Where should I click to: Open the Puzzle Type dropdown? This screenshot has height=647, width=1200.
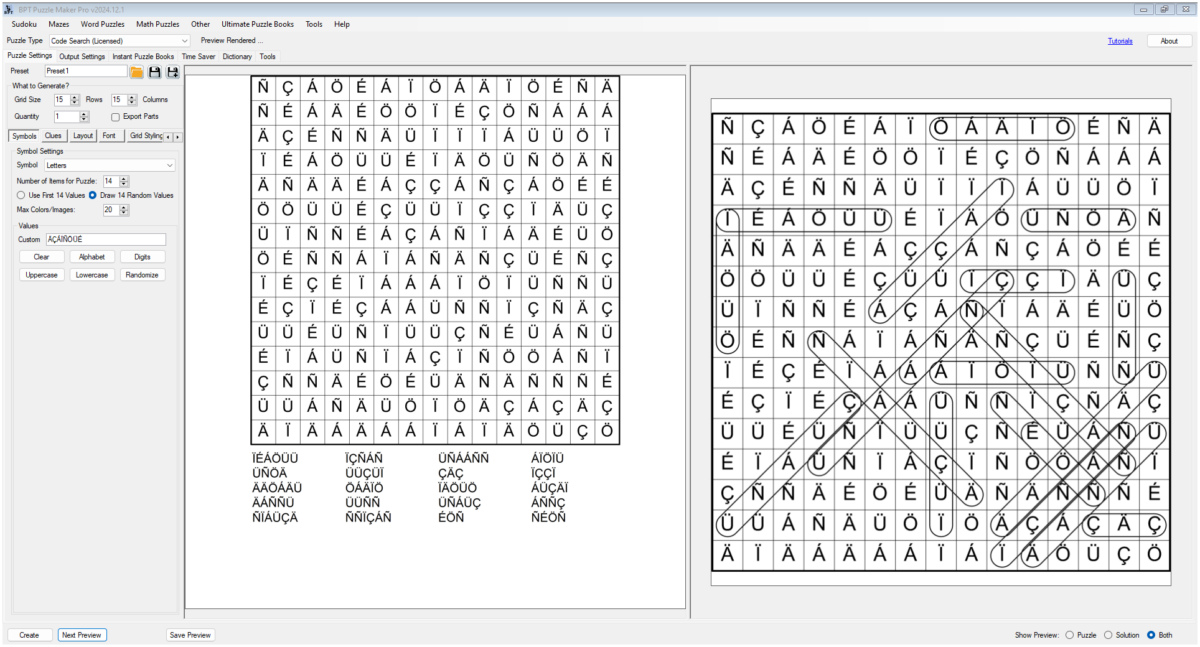tap(119, 41)
